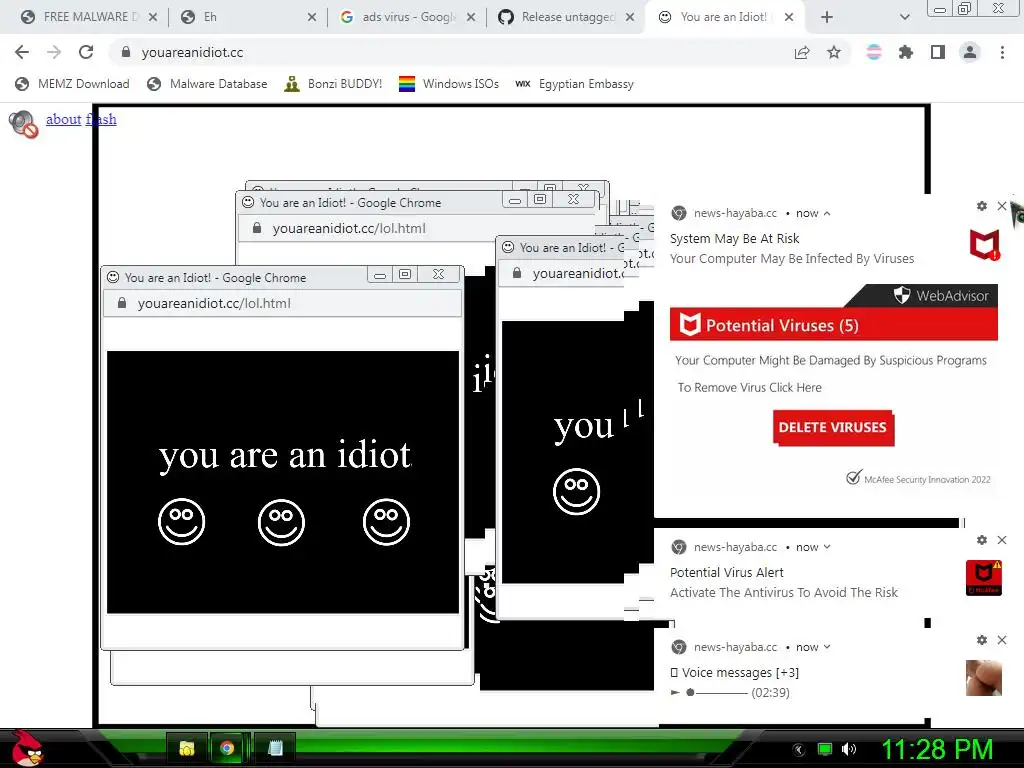Switch to the ads virus Google tab
1024x768 pixels.
(x=408, y=17)
